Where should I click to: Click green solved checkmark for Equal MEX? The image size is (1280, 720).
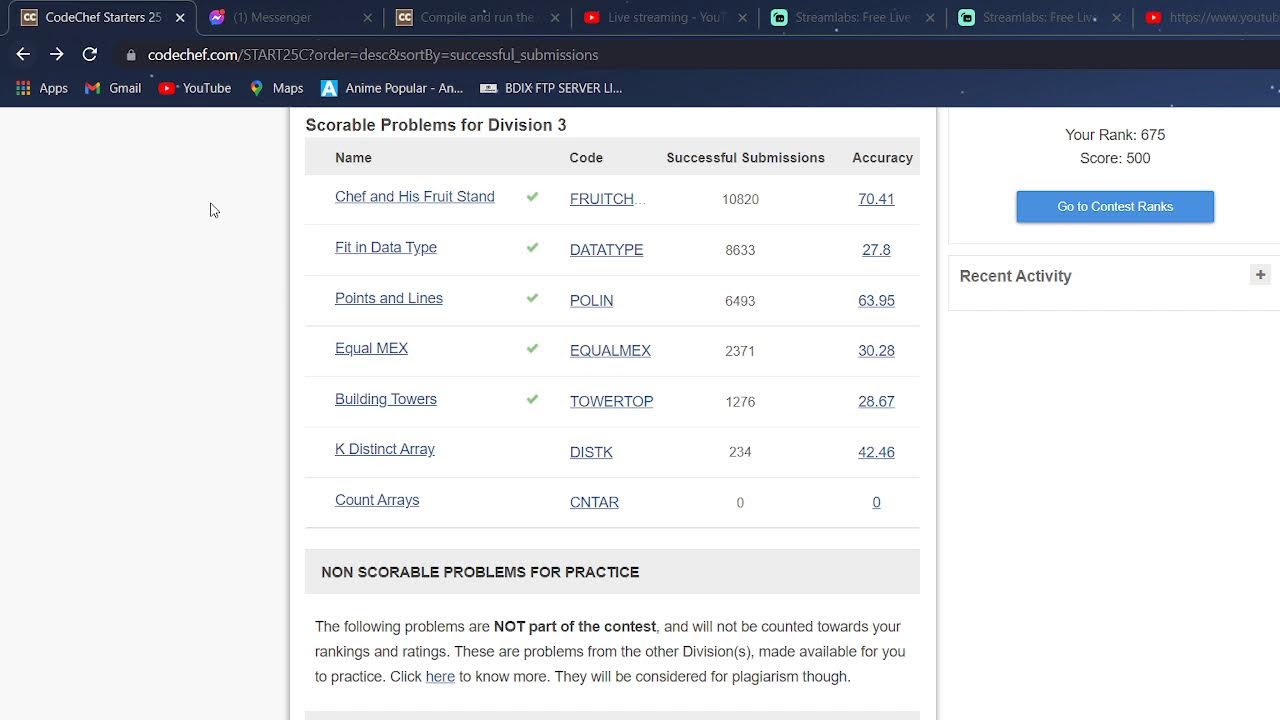[x=532, y=349]
